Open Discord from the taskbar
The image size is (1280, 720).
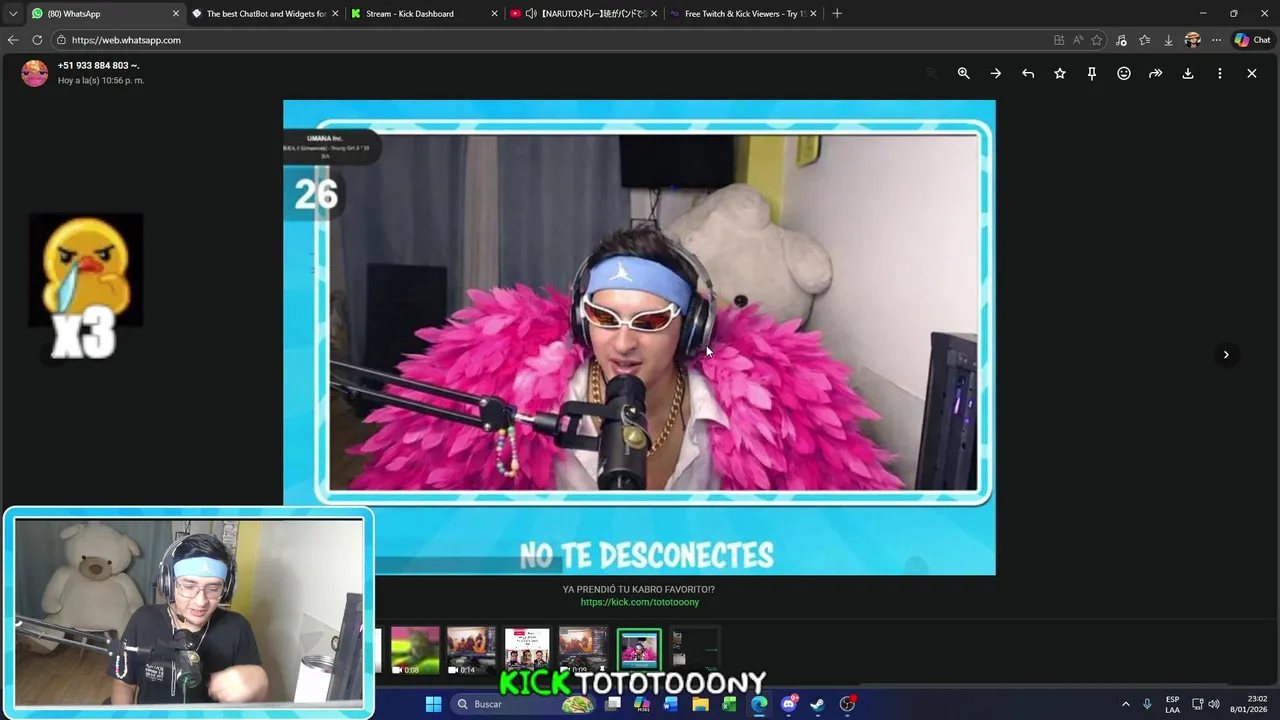click(x=789, y=704)
